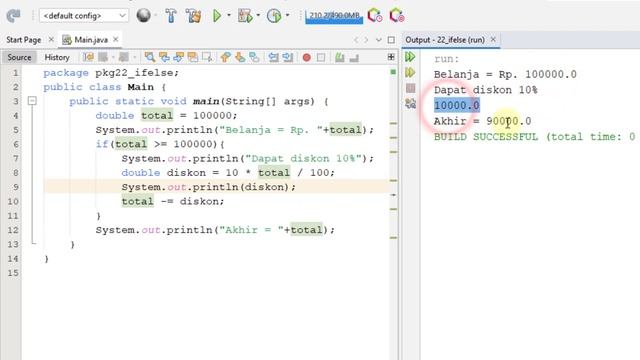Show the opened documents list dropdown
Screen dimensions: 640x360
[379, 40]
